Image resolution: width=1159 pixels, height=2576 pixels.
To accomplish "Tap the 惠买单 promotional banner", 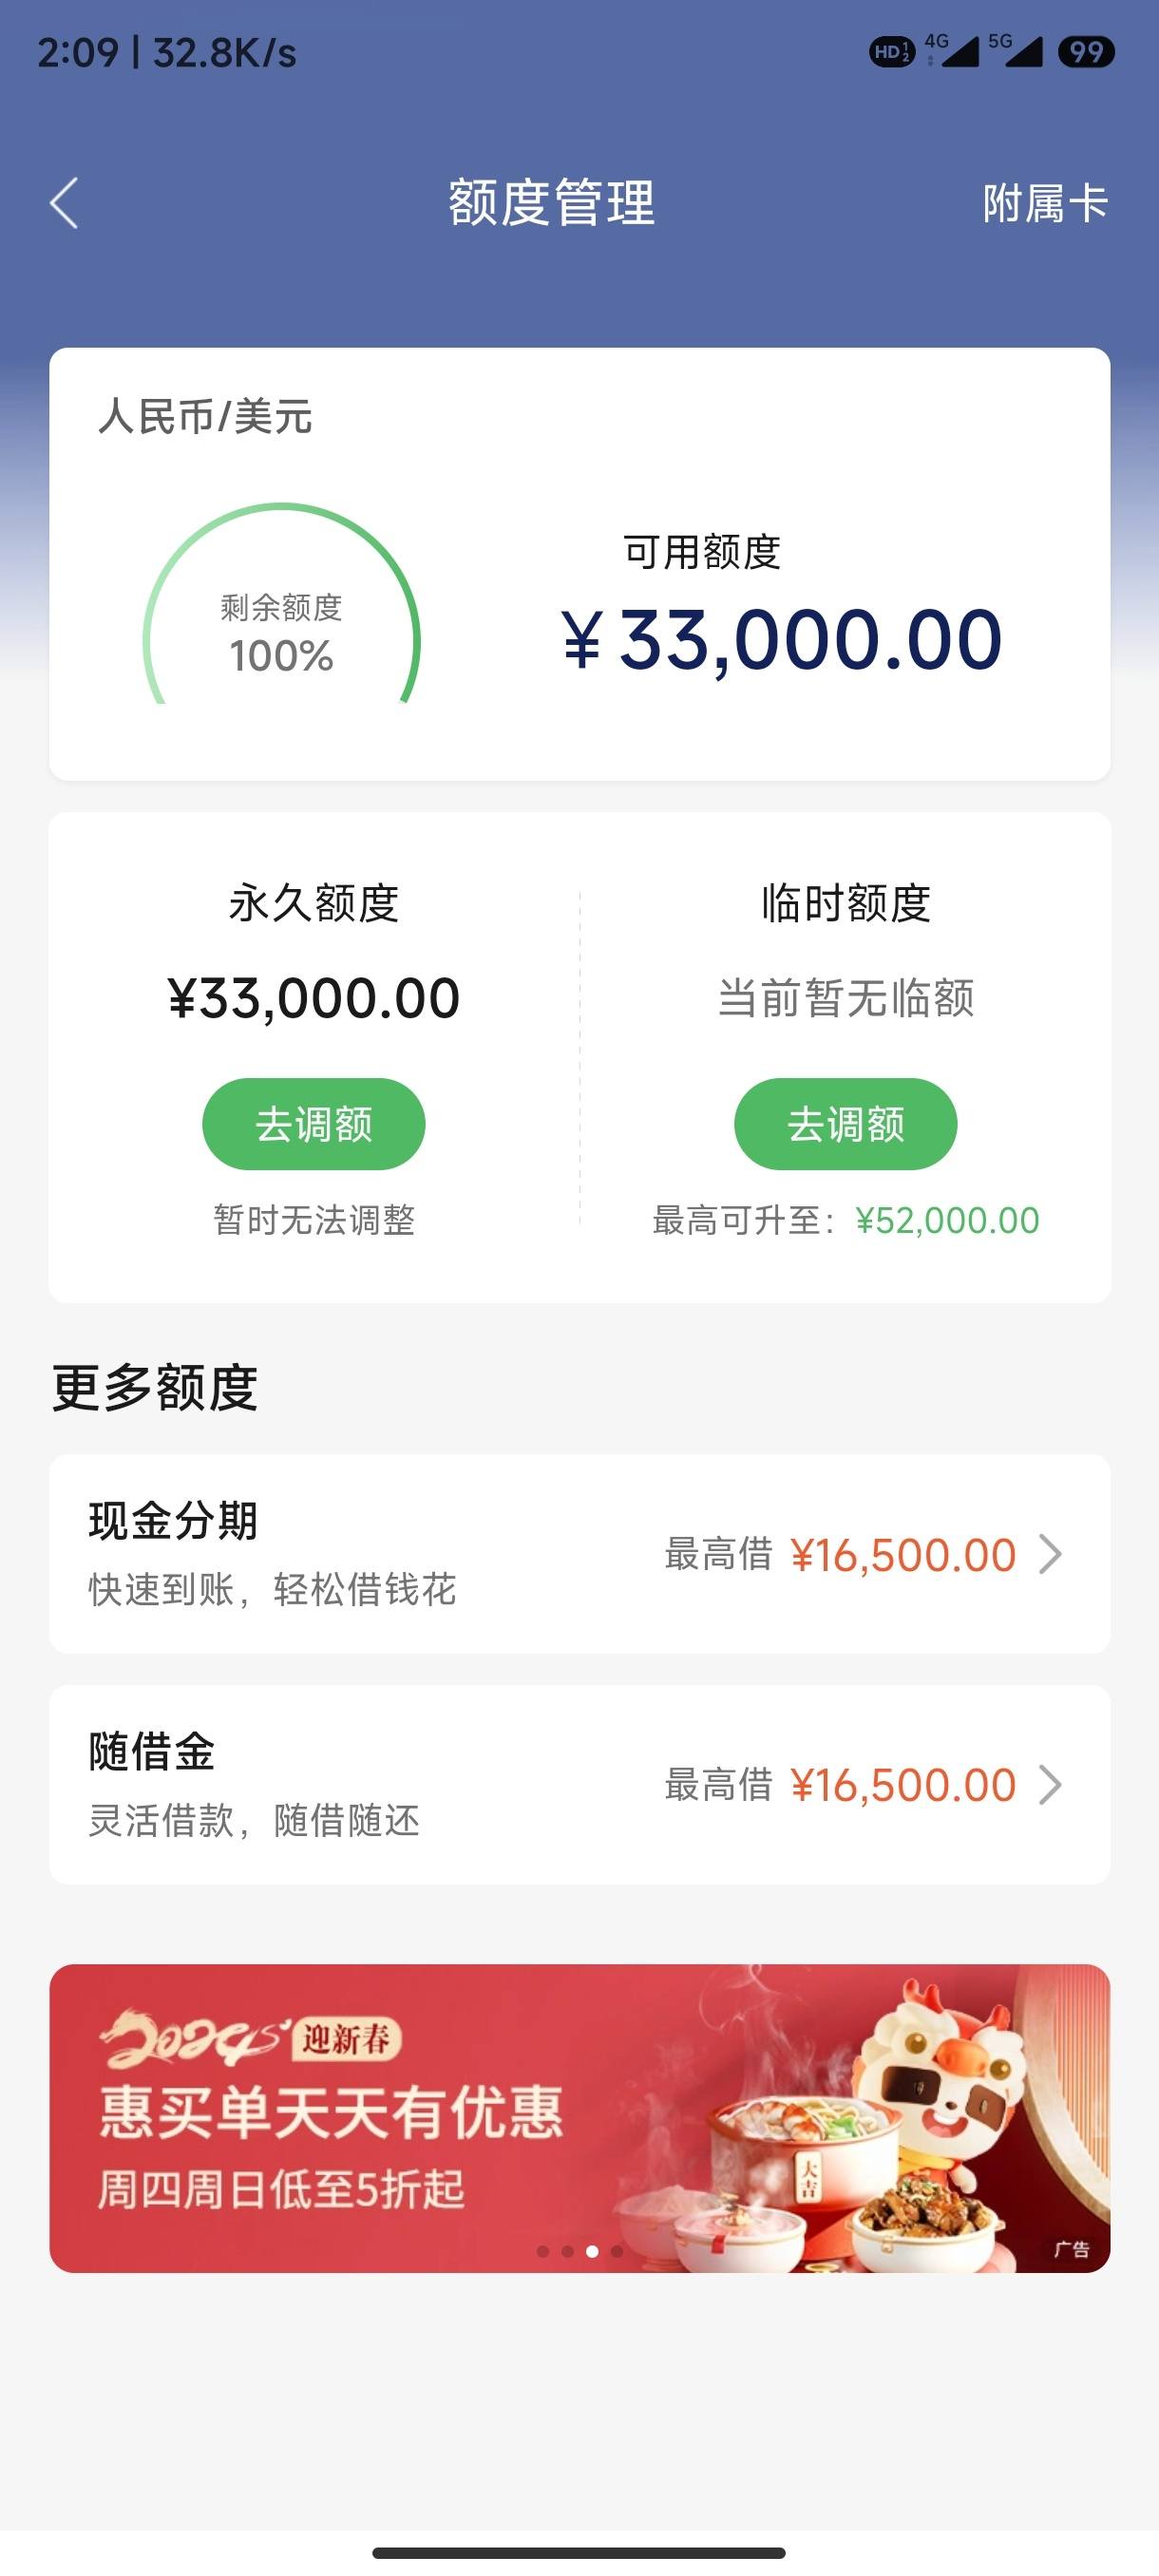I will [x=580, y=2118].
